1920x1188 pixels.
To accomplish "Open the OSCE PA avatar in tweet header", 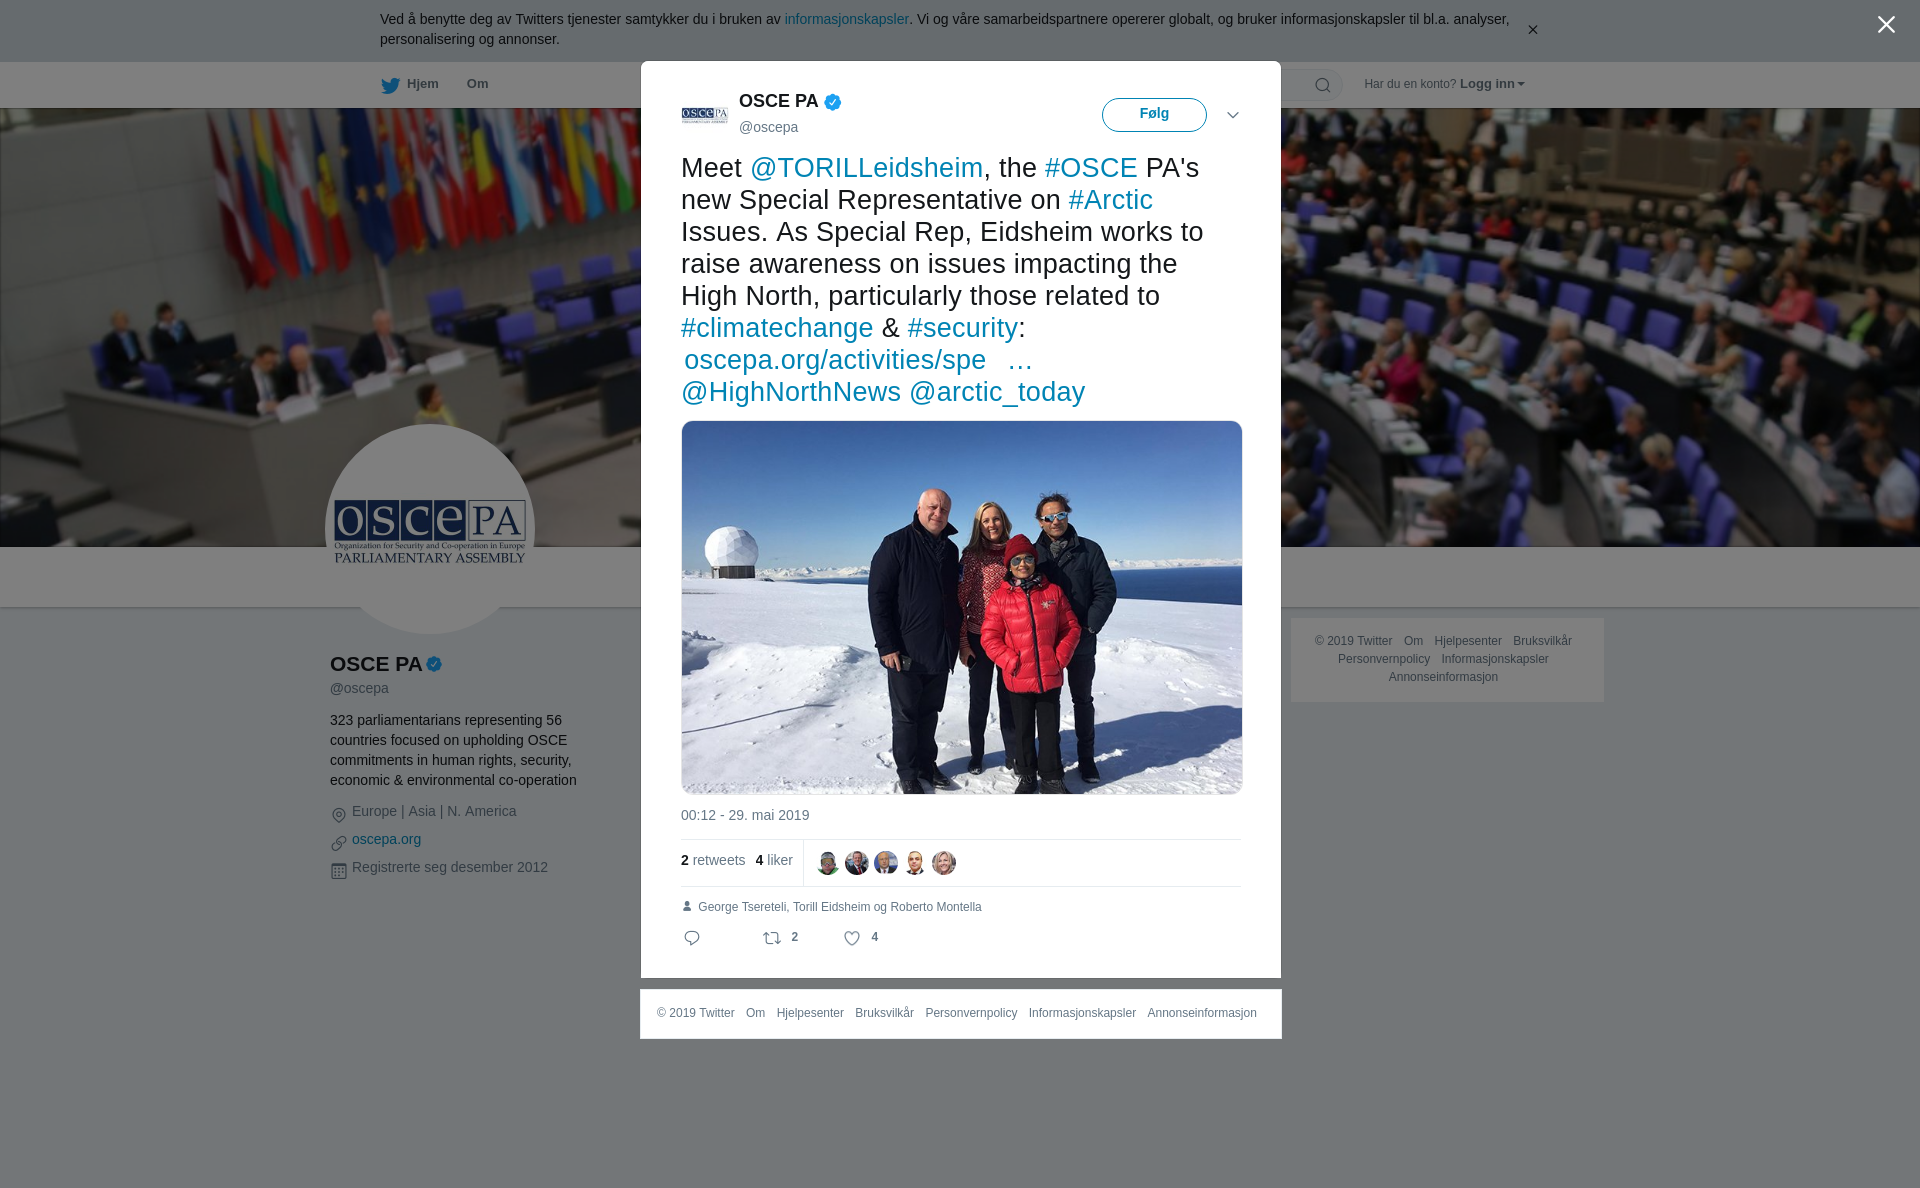I will pos(705,115).
